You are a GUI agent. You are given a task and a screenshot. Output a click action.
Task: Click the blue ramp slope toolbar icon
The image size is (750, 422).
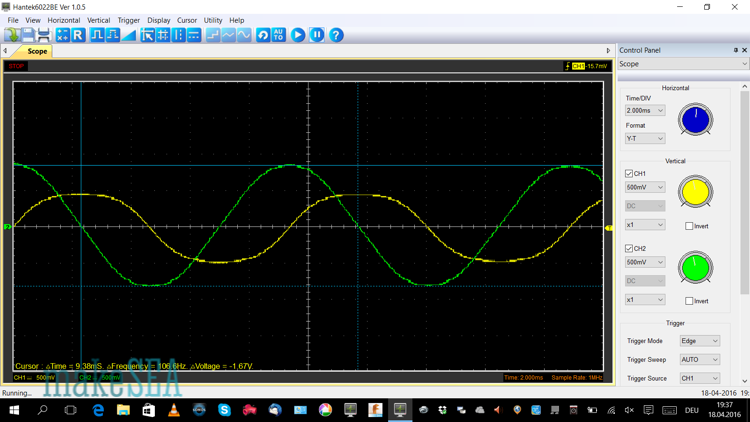(129, 35)
